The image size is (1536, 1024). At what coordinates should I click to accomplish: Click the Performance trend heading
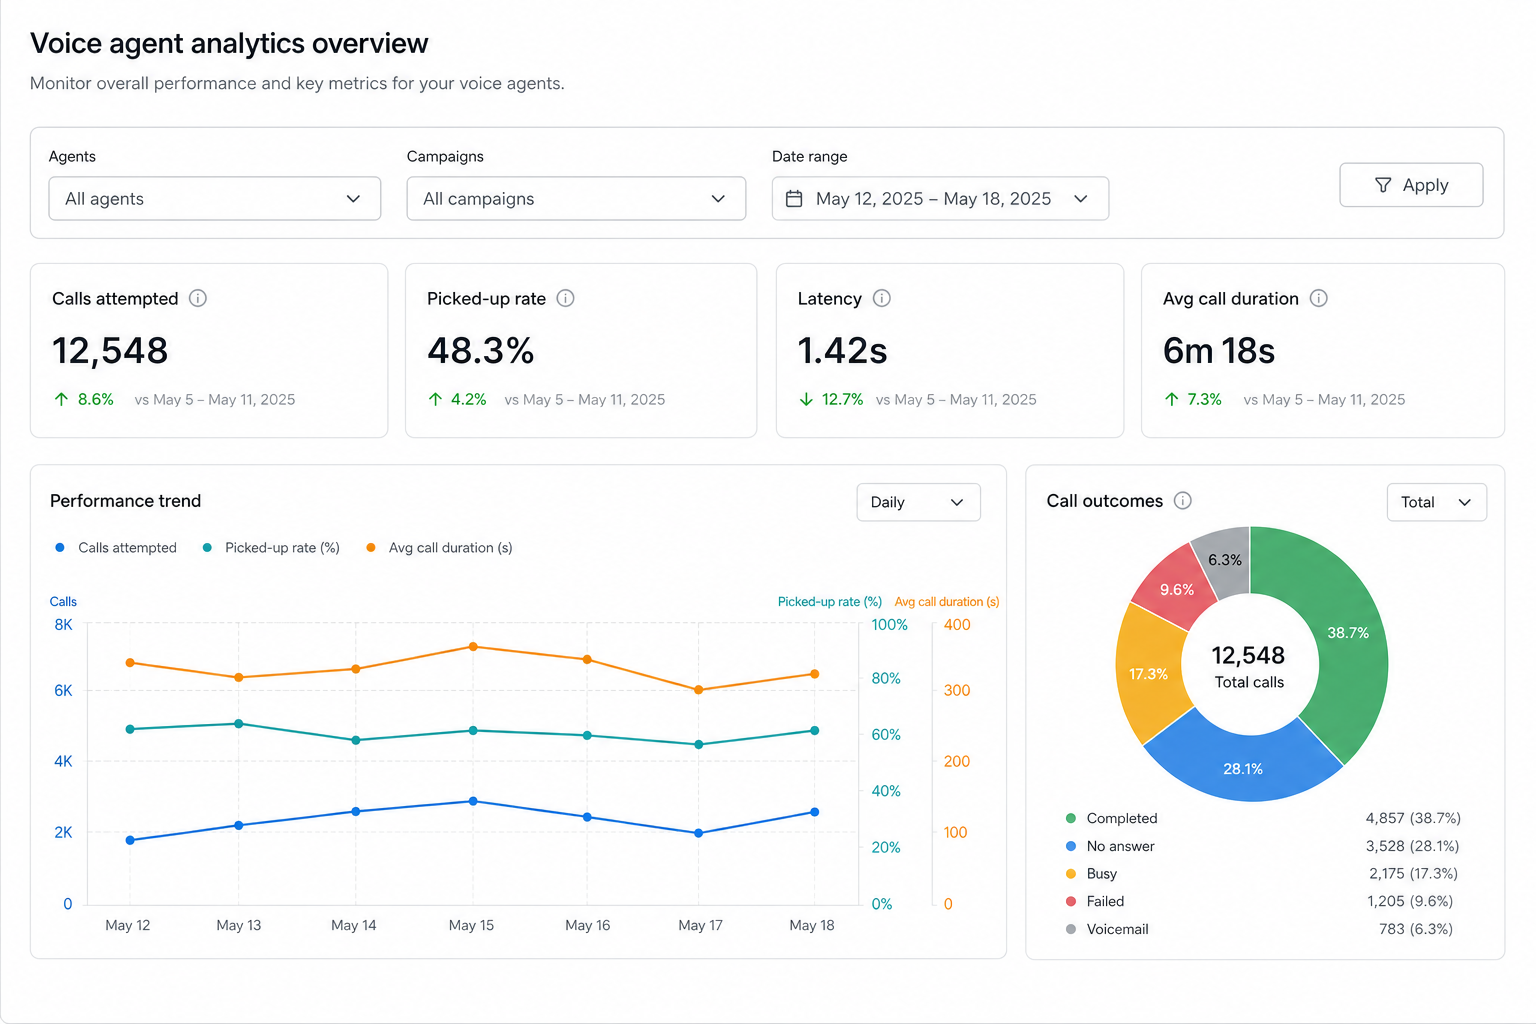(125, 501)
